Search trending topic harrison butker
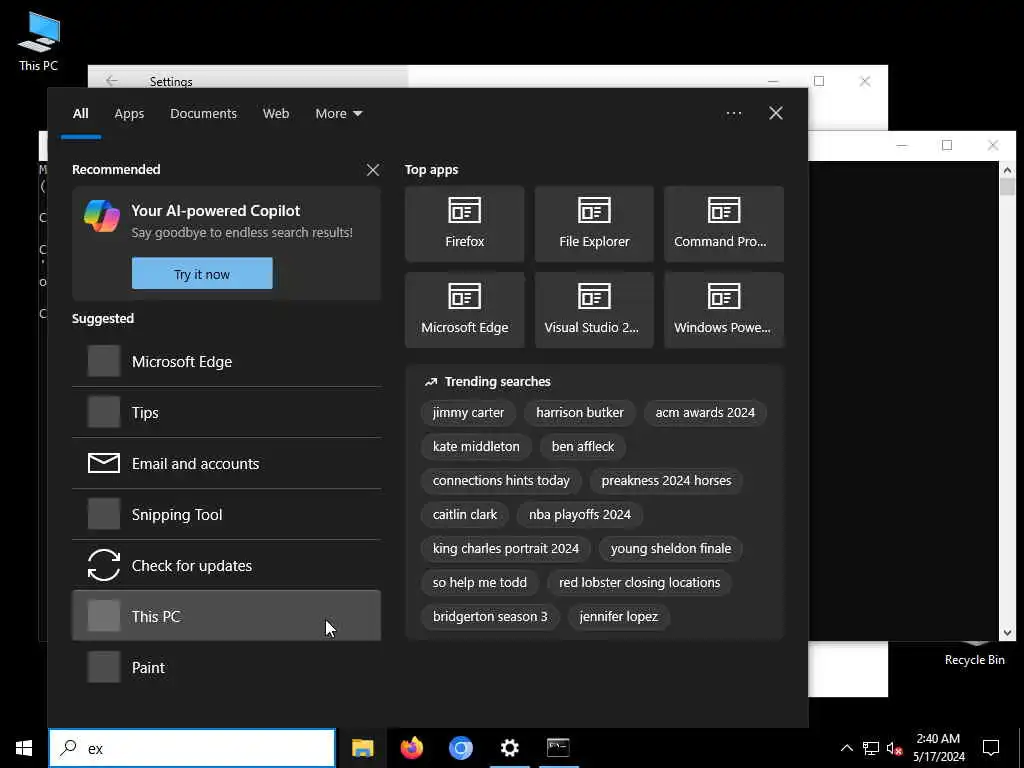Screen dimensions: 1024x768 [580, 413]
